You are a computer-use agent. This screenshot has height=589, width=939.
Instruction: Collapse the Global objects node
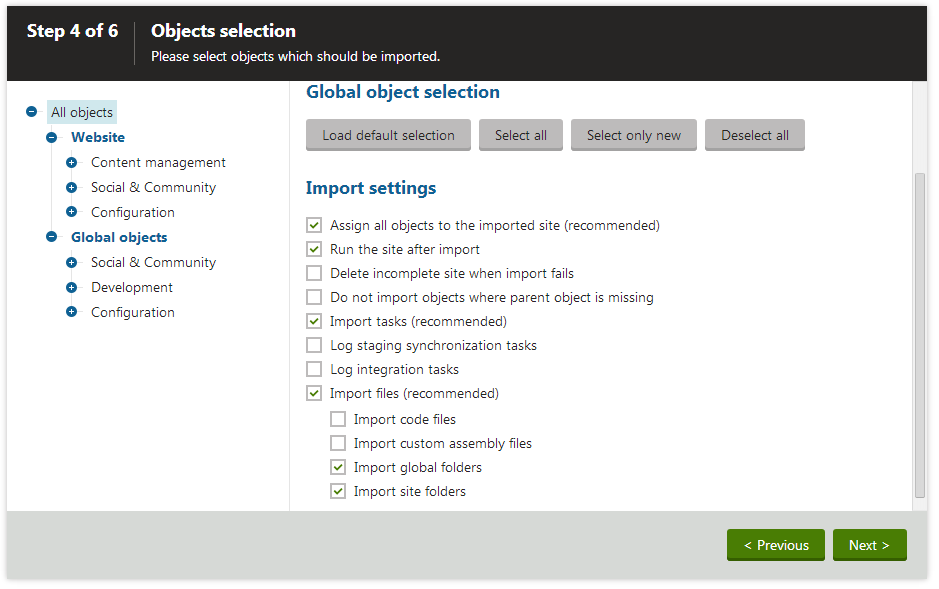52,237
